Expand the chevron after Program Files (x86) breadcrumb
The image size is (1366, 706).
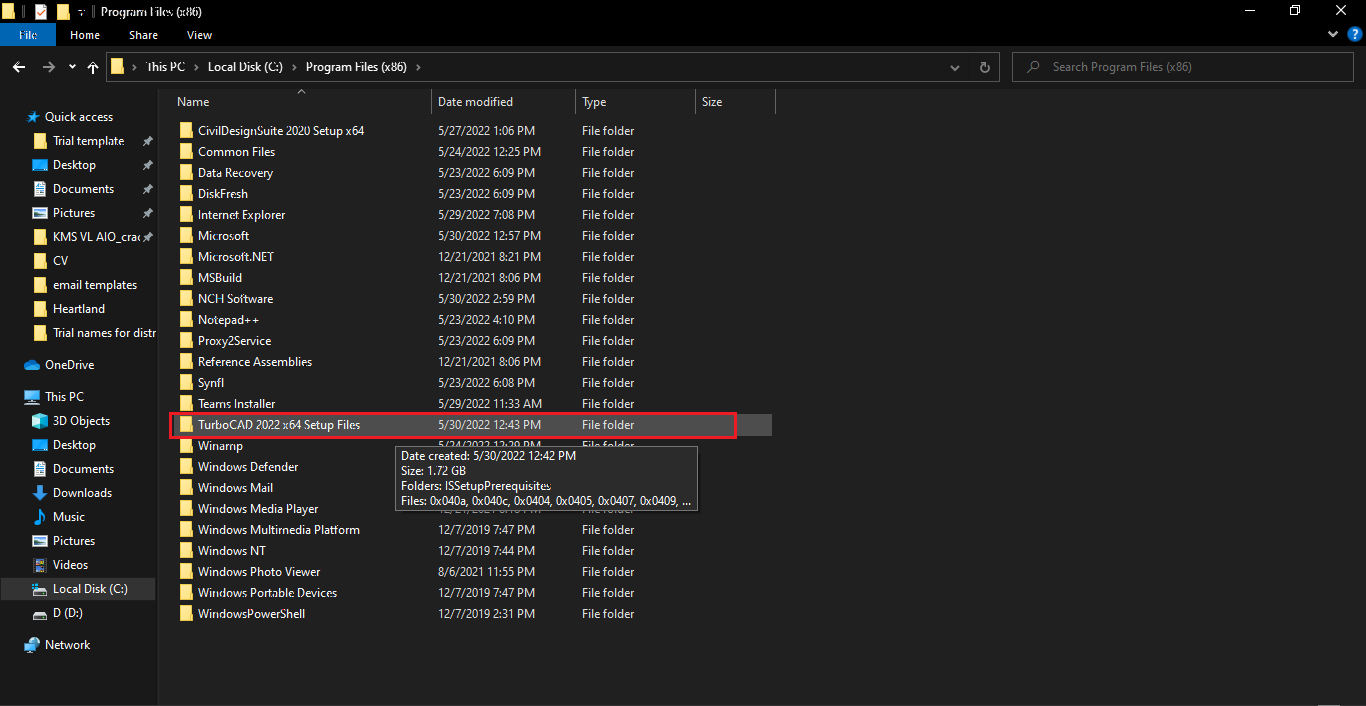pyautogui.click(x=418, y=67)
